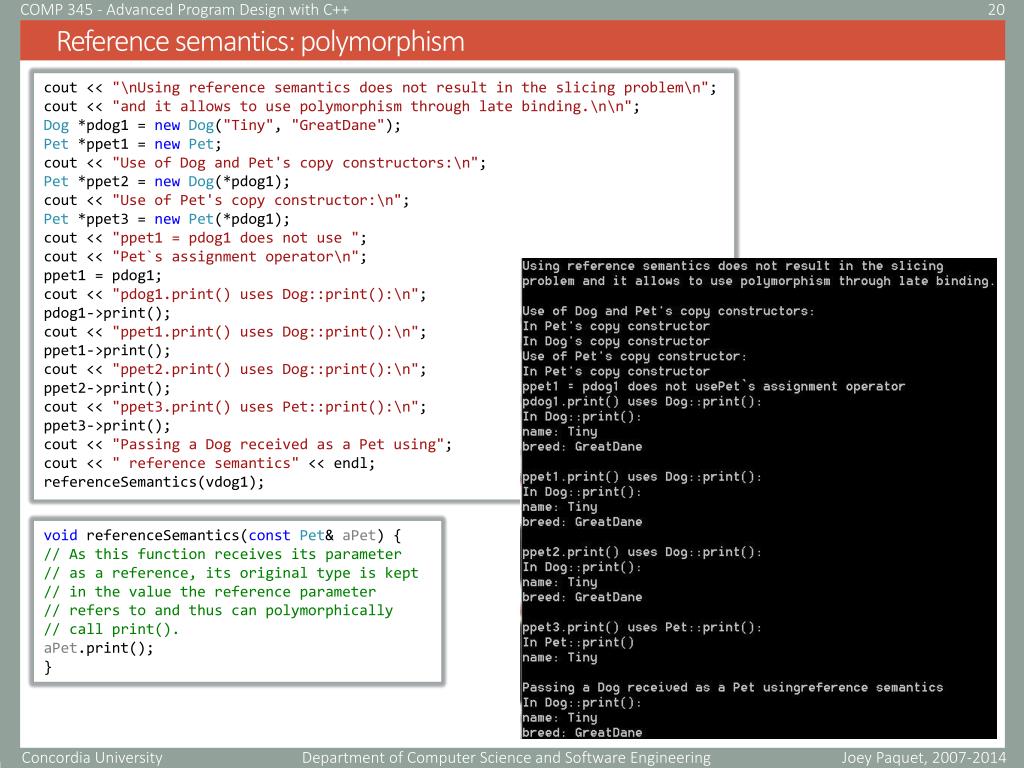This screenshot has width=1024, height=768.
Task: Select the line 'Pet *ppet3 = new Pet(*pdog1);'
Action: tap(167, 219)
